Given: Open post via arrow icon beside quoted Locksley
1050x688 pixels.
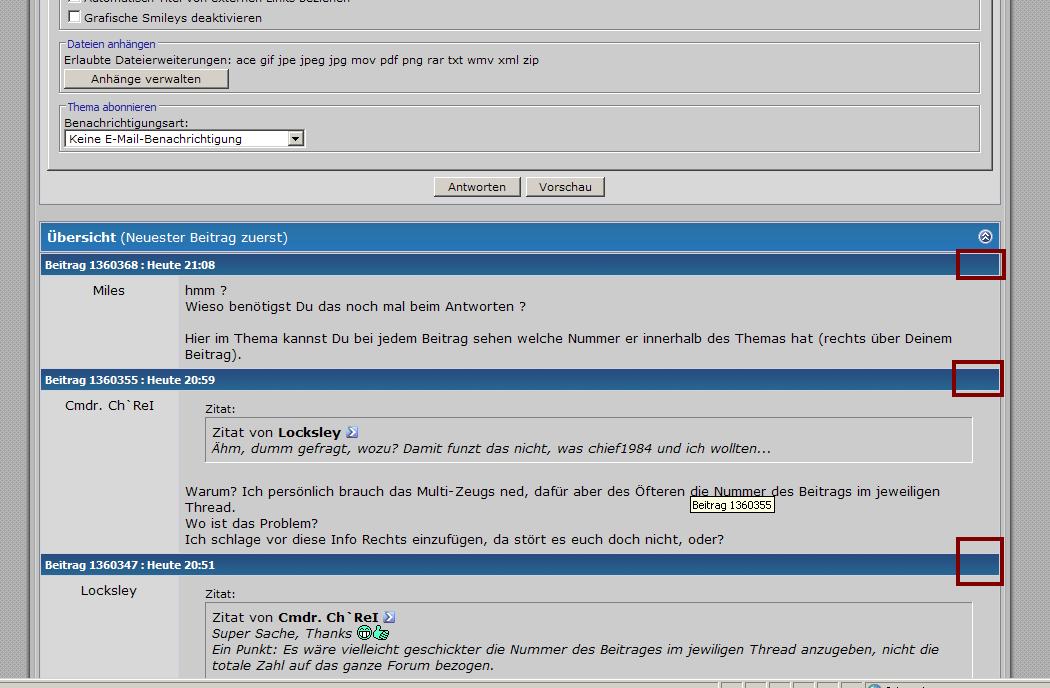Looking at the screenshot, I should 352,433.
